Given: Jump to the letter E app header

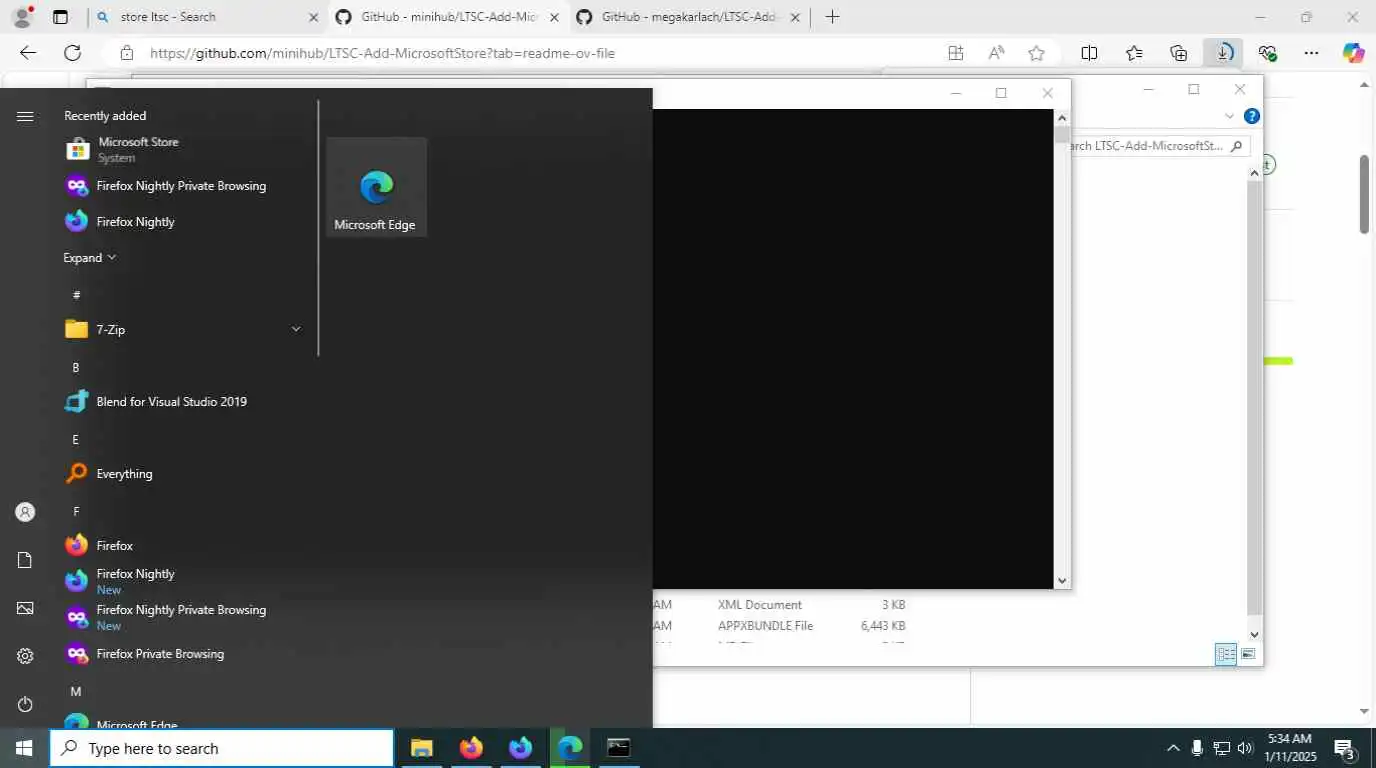Looking at the screenshot, I should pos(76,440).
